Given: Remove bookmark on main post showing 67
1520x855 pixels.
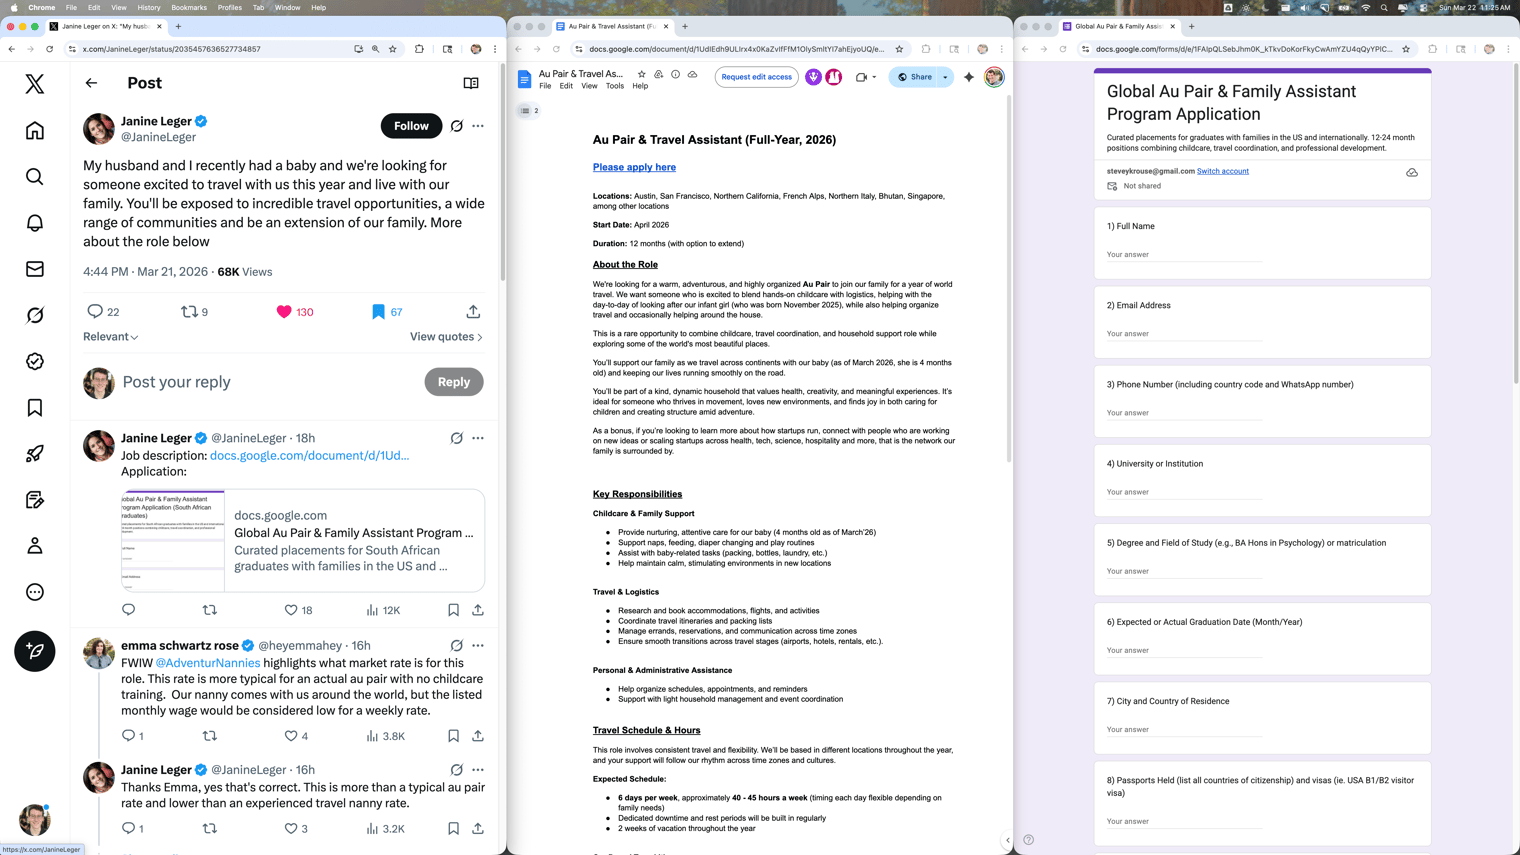Looking at the screenshot, I should pos(378,312).
